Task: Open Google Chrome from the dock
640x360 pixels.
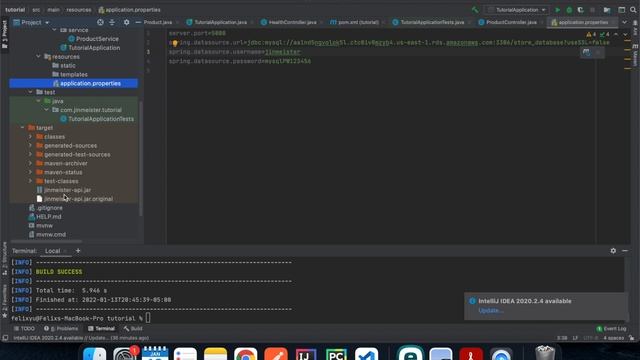Action: [x=246, y=353]
